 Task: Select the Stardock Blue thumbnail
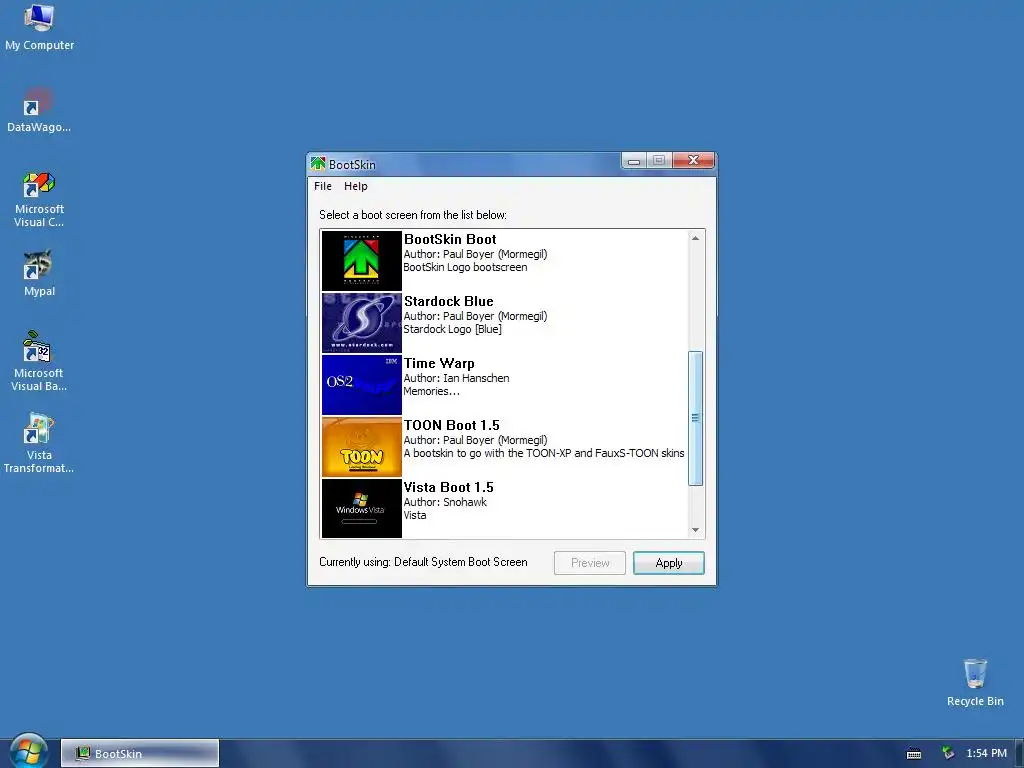(x=361, y=323)
